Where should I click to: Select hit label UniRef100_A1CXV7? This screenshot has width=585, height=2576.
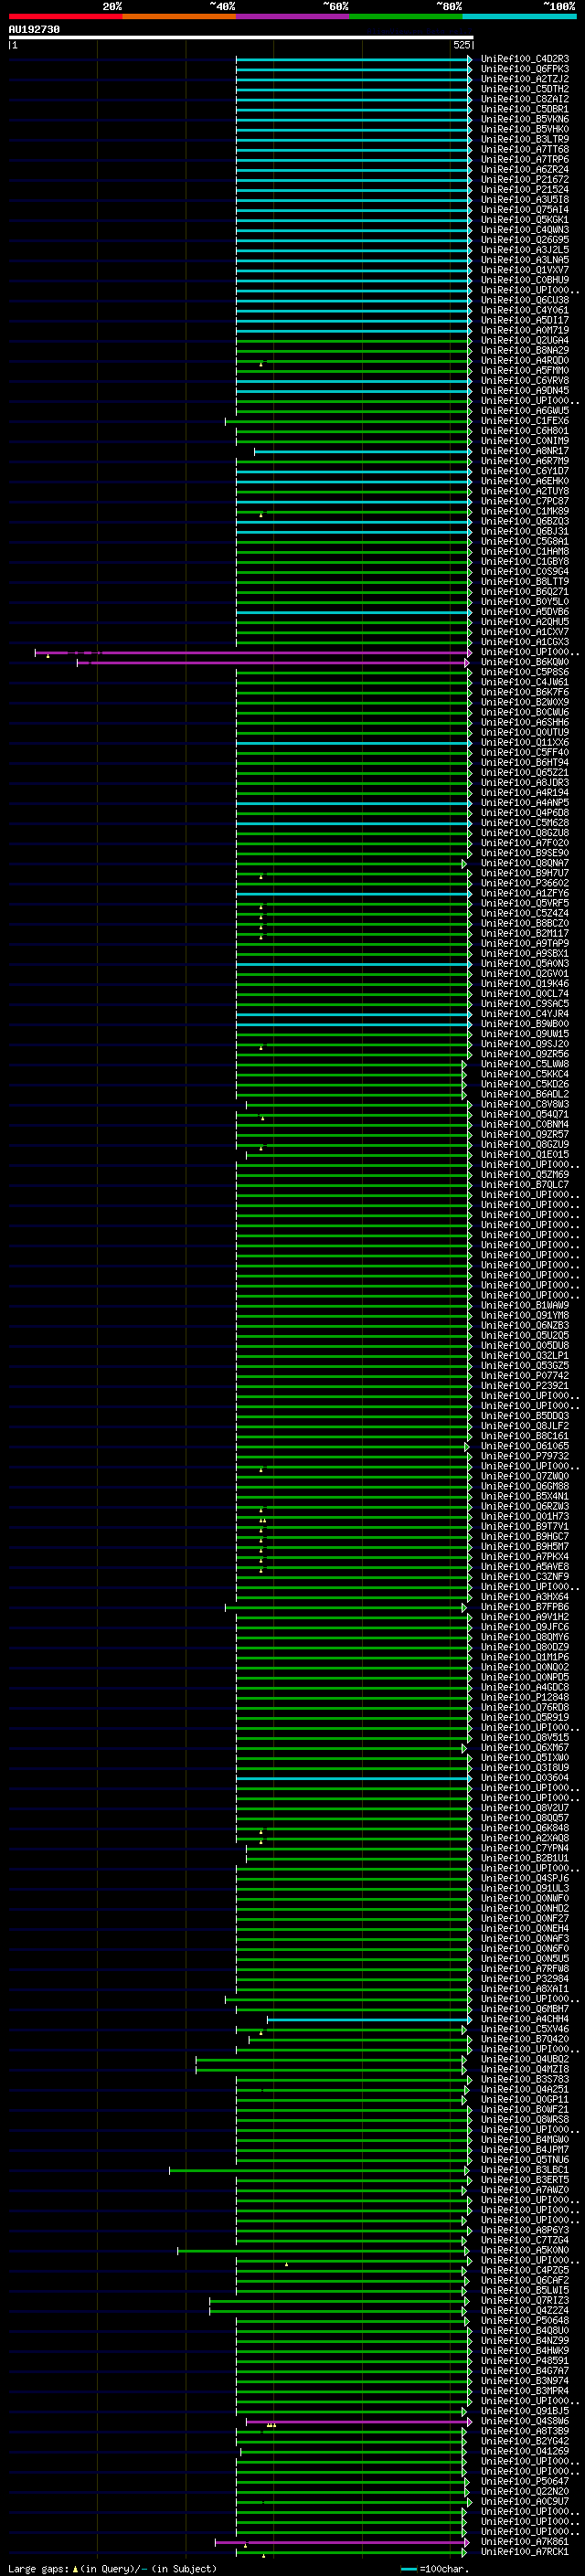point(525,632)
